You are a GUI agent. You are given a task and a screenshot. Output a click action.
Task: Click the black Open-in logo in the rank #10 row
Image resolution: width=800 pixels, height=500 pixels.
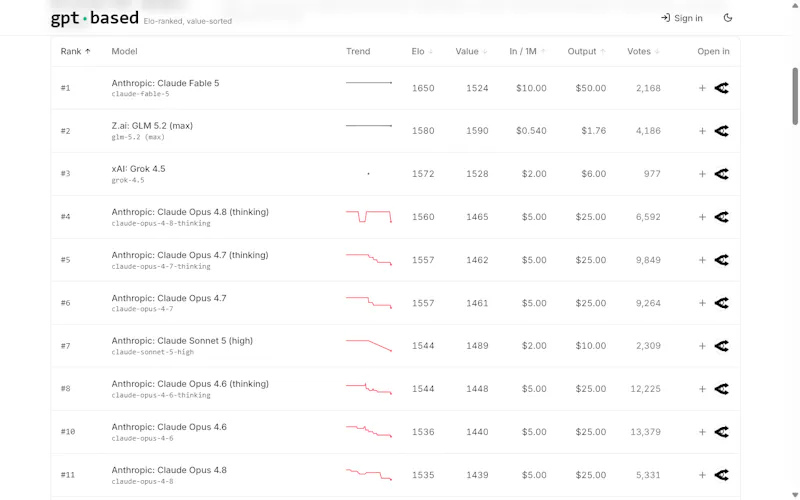721,432
